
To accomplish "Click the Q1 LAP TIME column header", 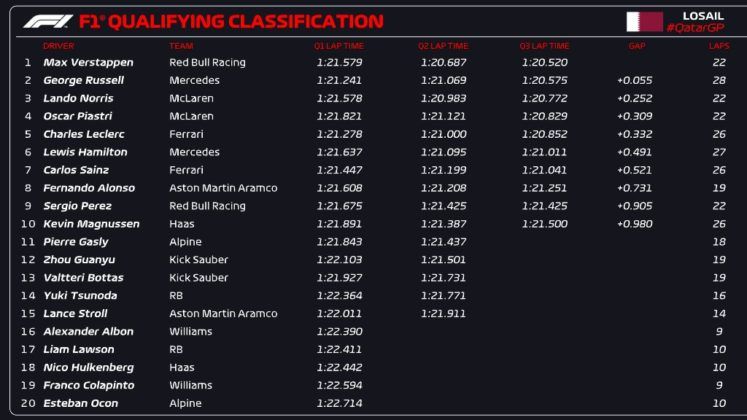I will click(339, 46).
